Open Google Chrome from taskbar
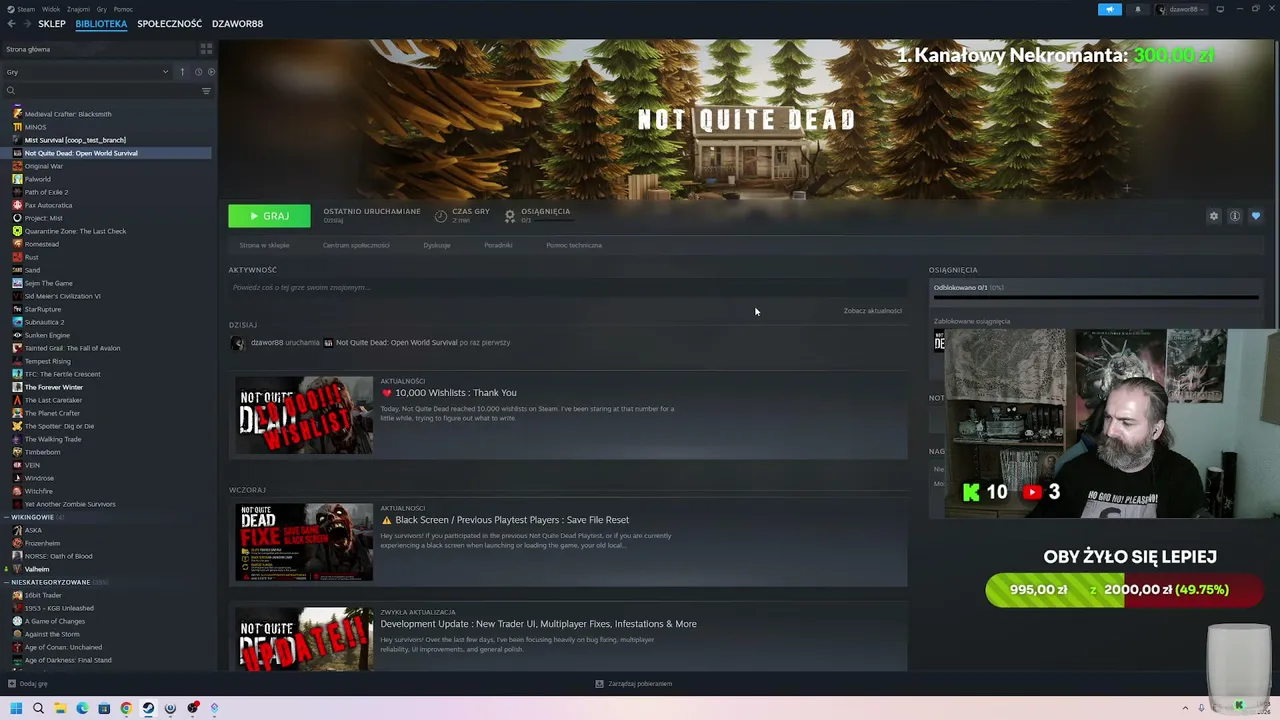This screenshot has height=720, width=1280. 126,708
